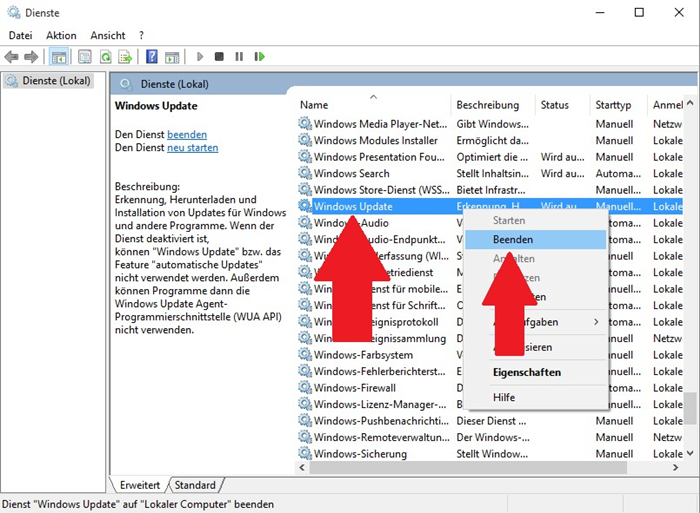Select the Windows Update service row
This screenshot has width=700, height=513.
(x=490, y=206)
